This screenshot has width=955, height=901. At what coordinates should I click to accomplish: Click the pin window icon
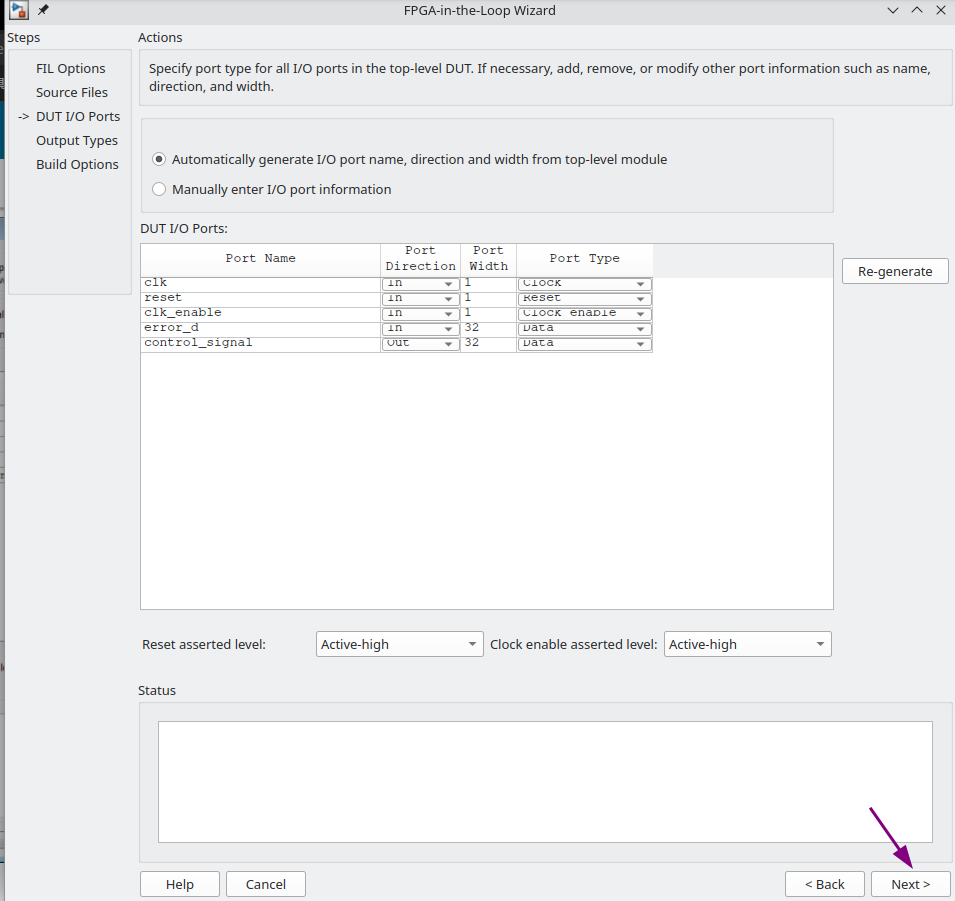tap(43, 10)
